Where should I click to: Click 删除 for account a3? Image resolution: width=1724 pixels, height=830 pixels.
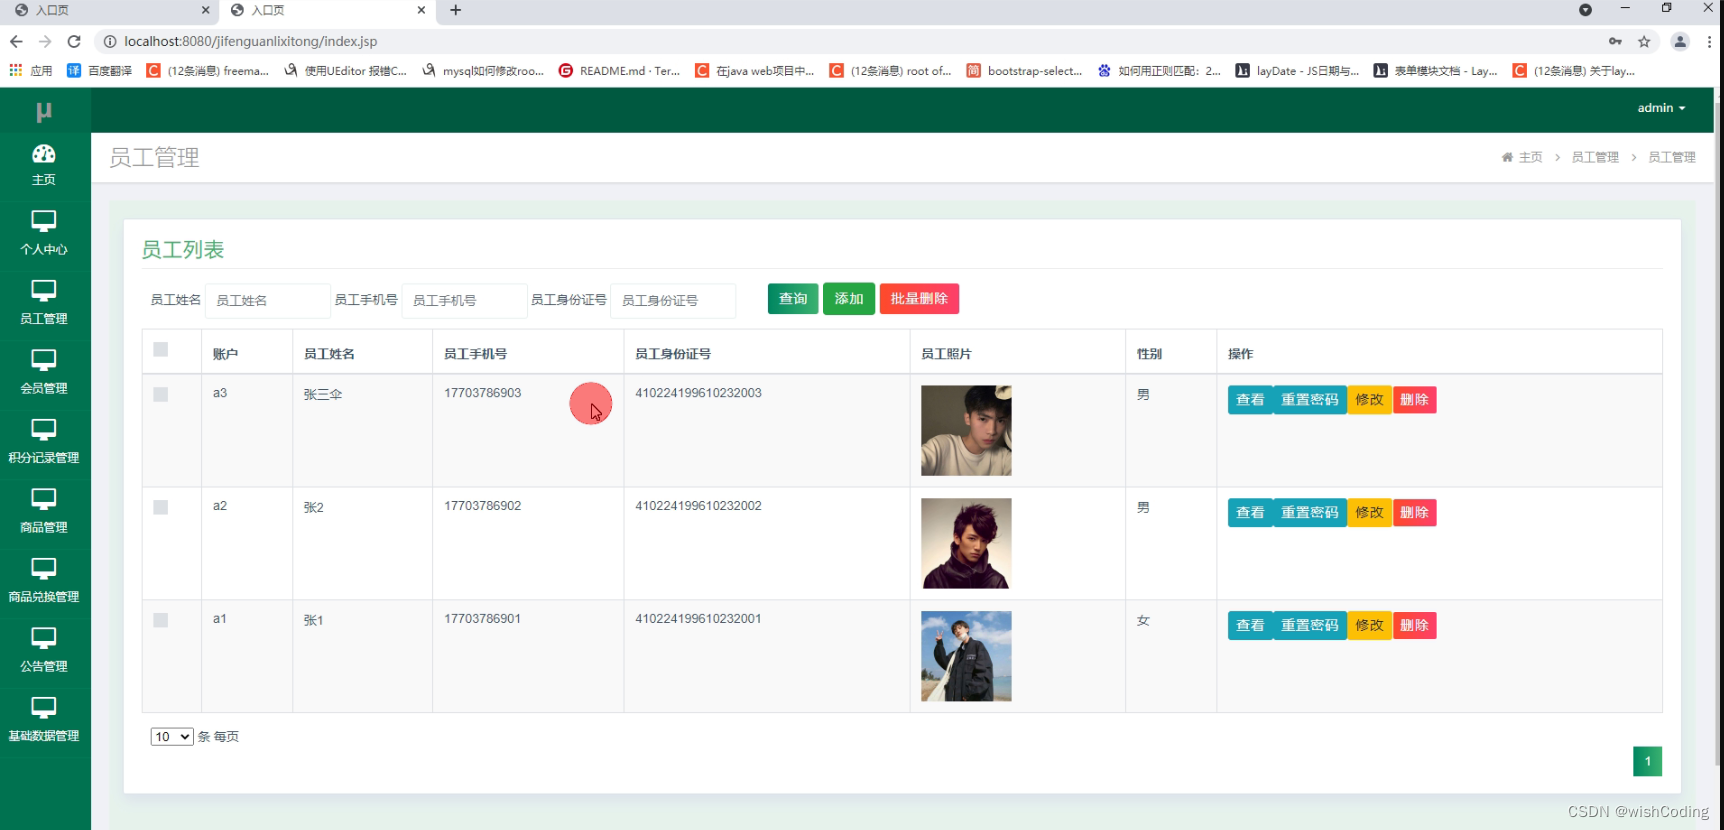pos(1414,400)
